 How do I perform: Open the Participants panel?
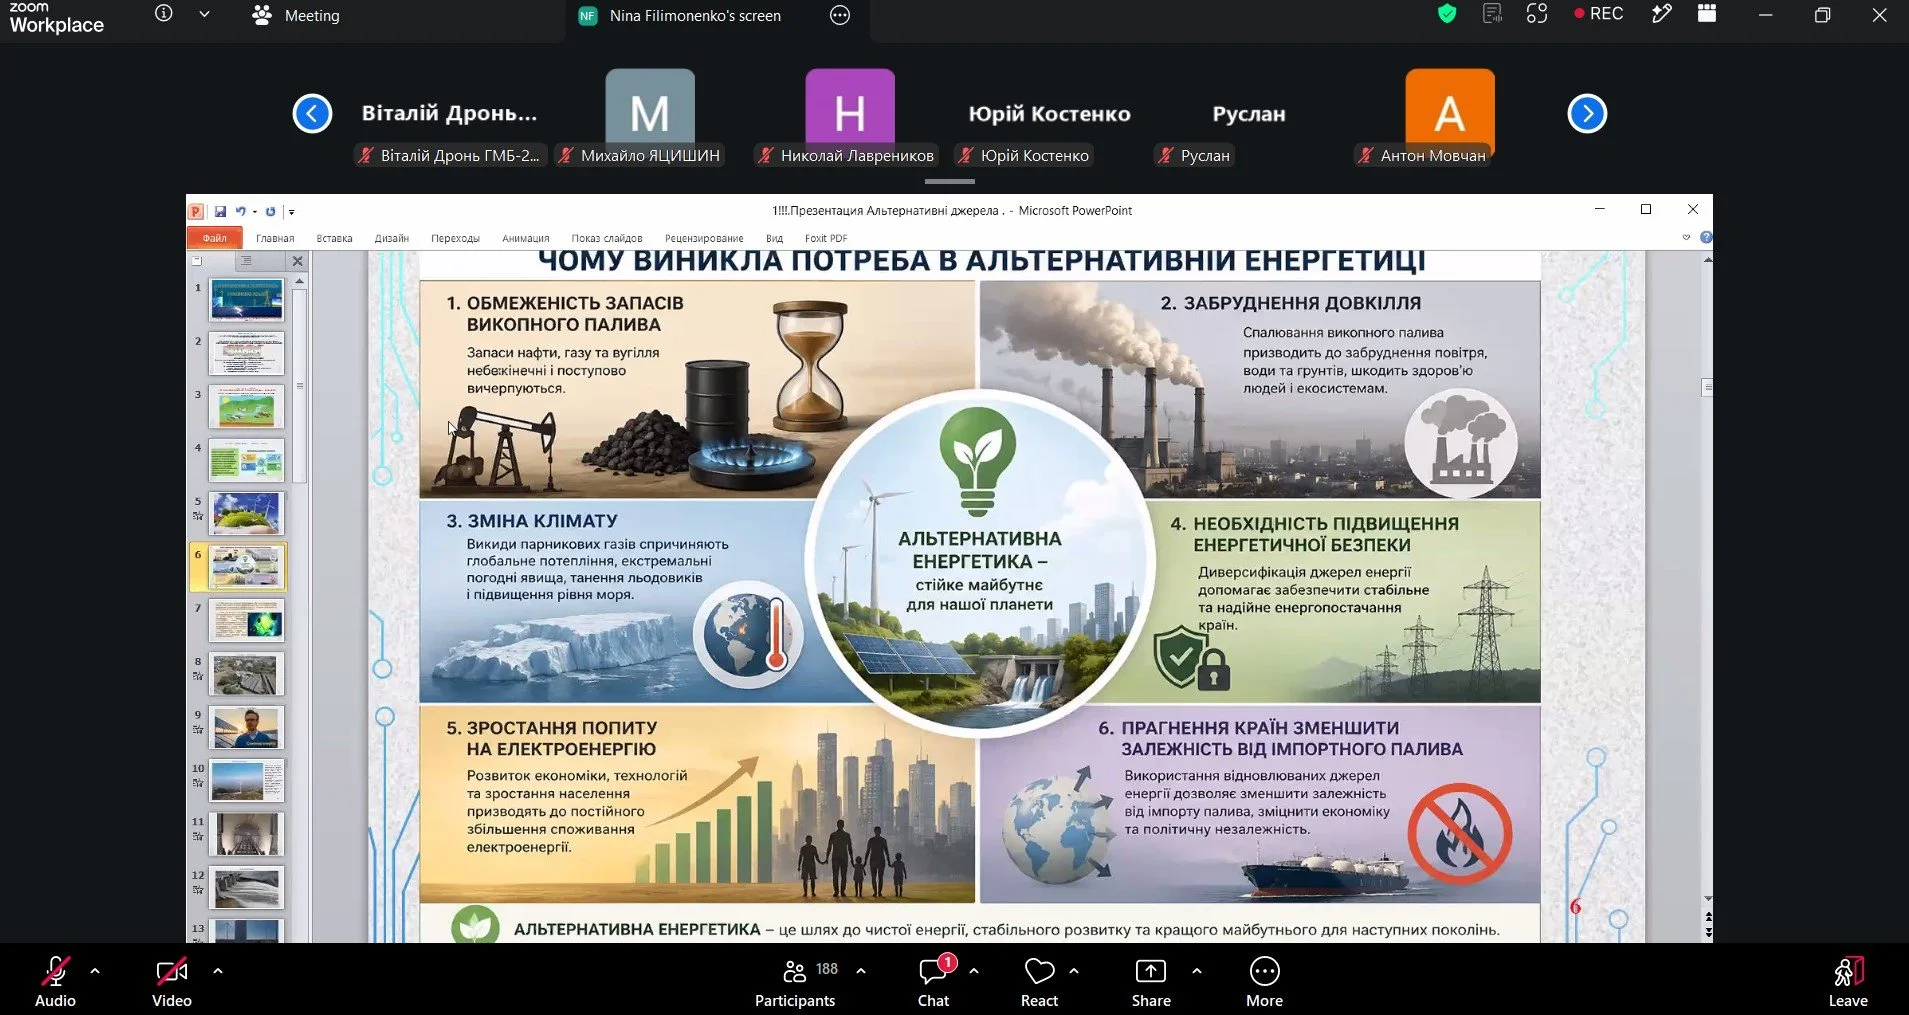[x=796, y=981]
